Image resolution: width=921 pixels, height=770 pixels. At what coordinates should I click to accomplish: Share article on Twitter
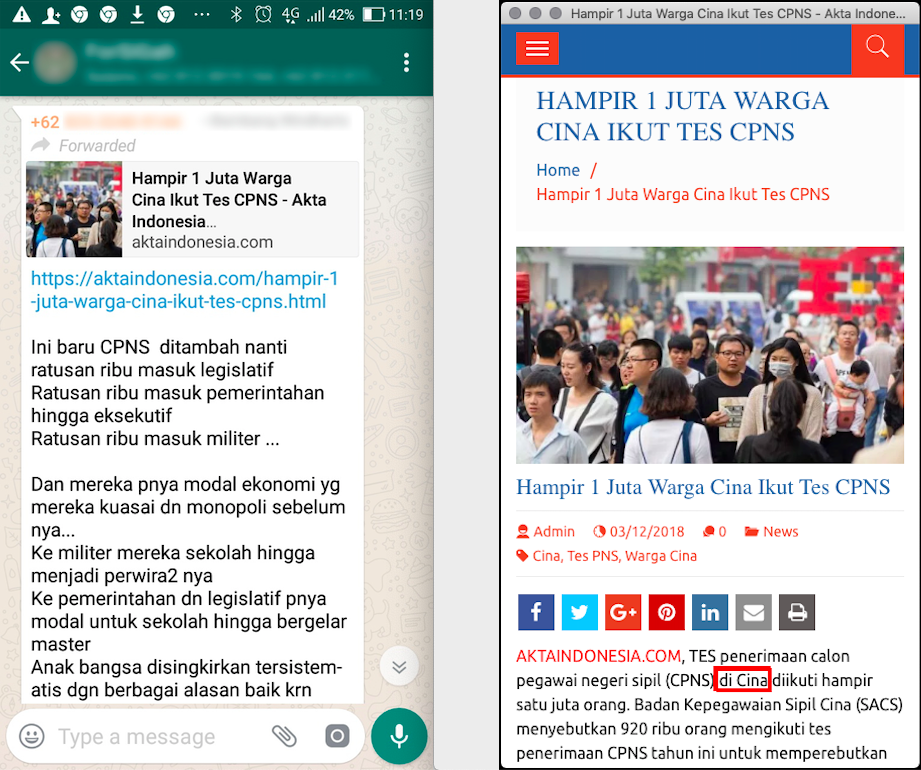pos(579,612)
